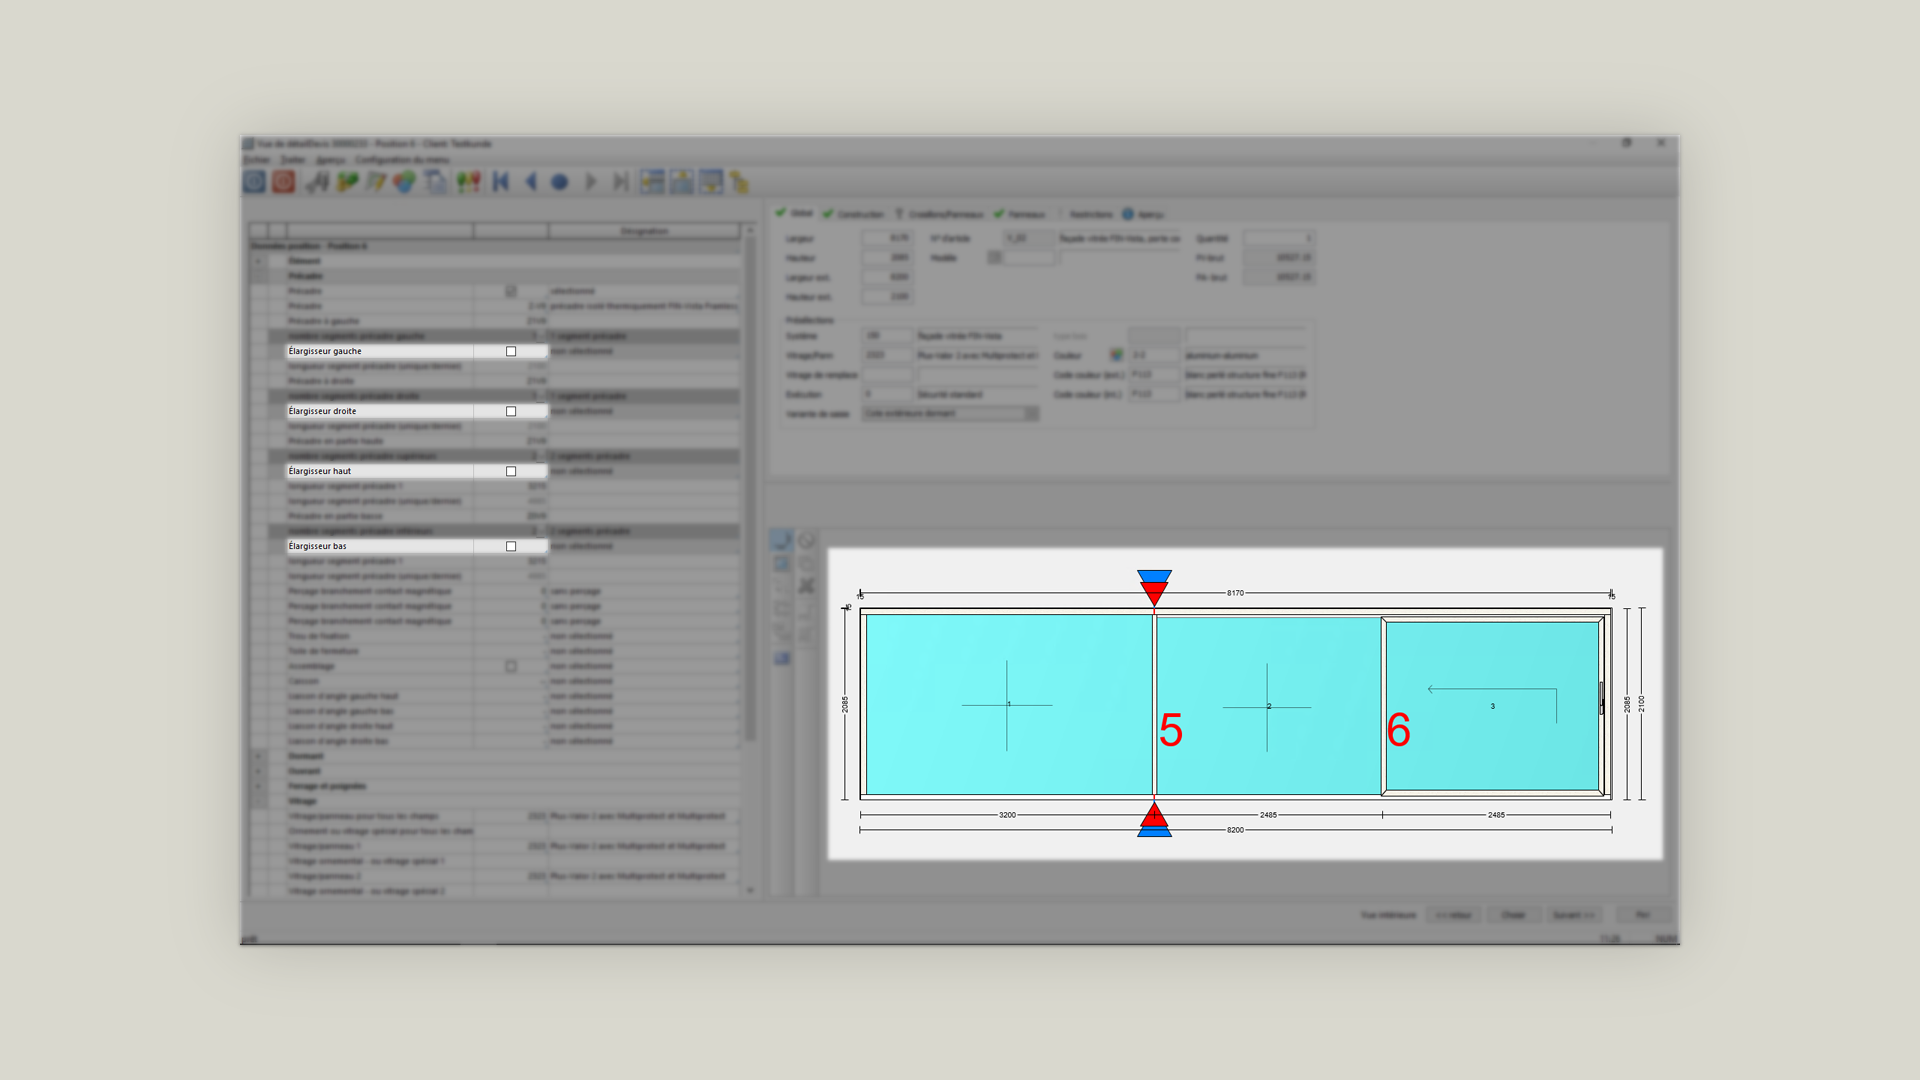
Task: Tick the Élargisseur haut checkbox
Action: pyautogui.click(x=511, y=471)
